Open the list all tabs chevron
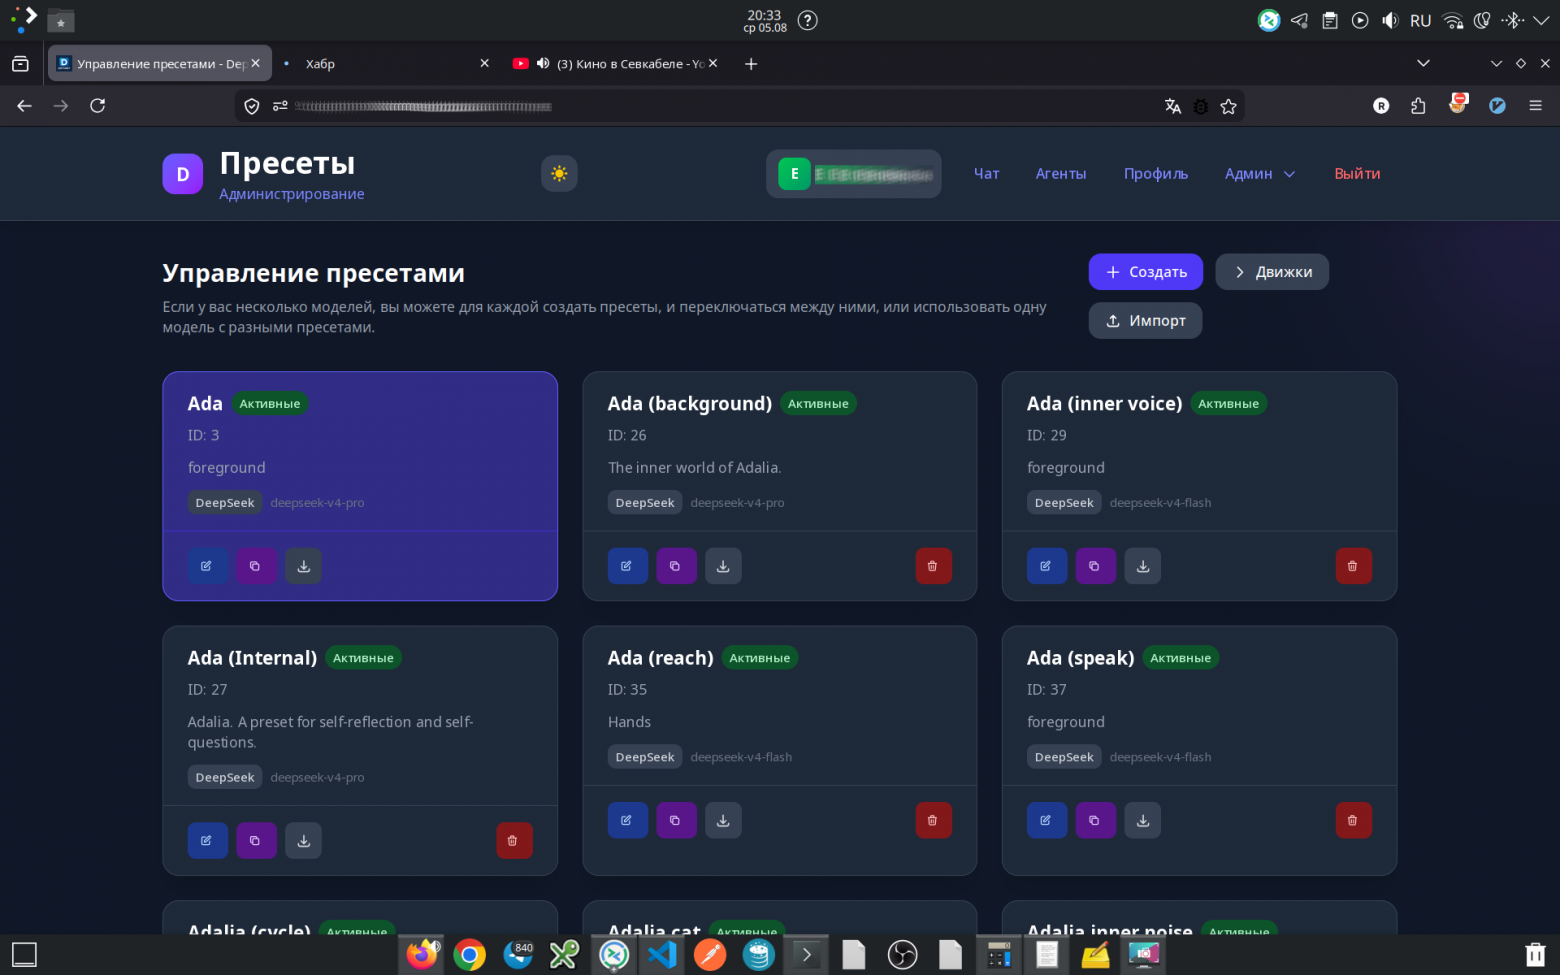 point(1423,63)
